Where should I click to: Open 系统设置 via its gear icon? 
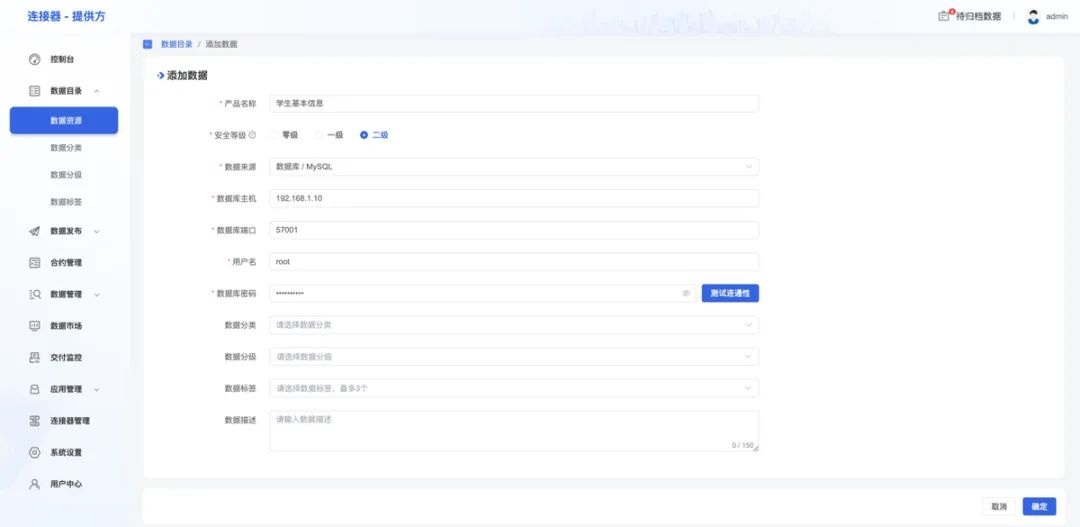pyautogui.click(x=34, y=452)
